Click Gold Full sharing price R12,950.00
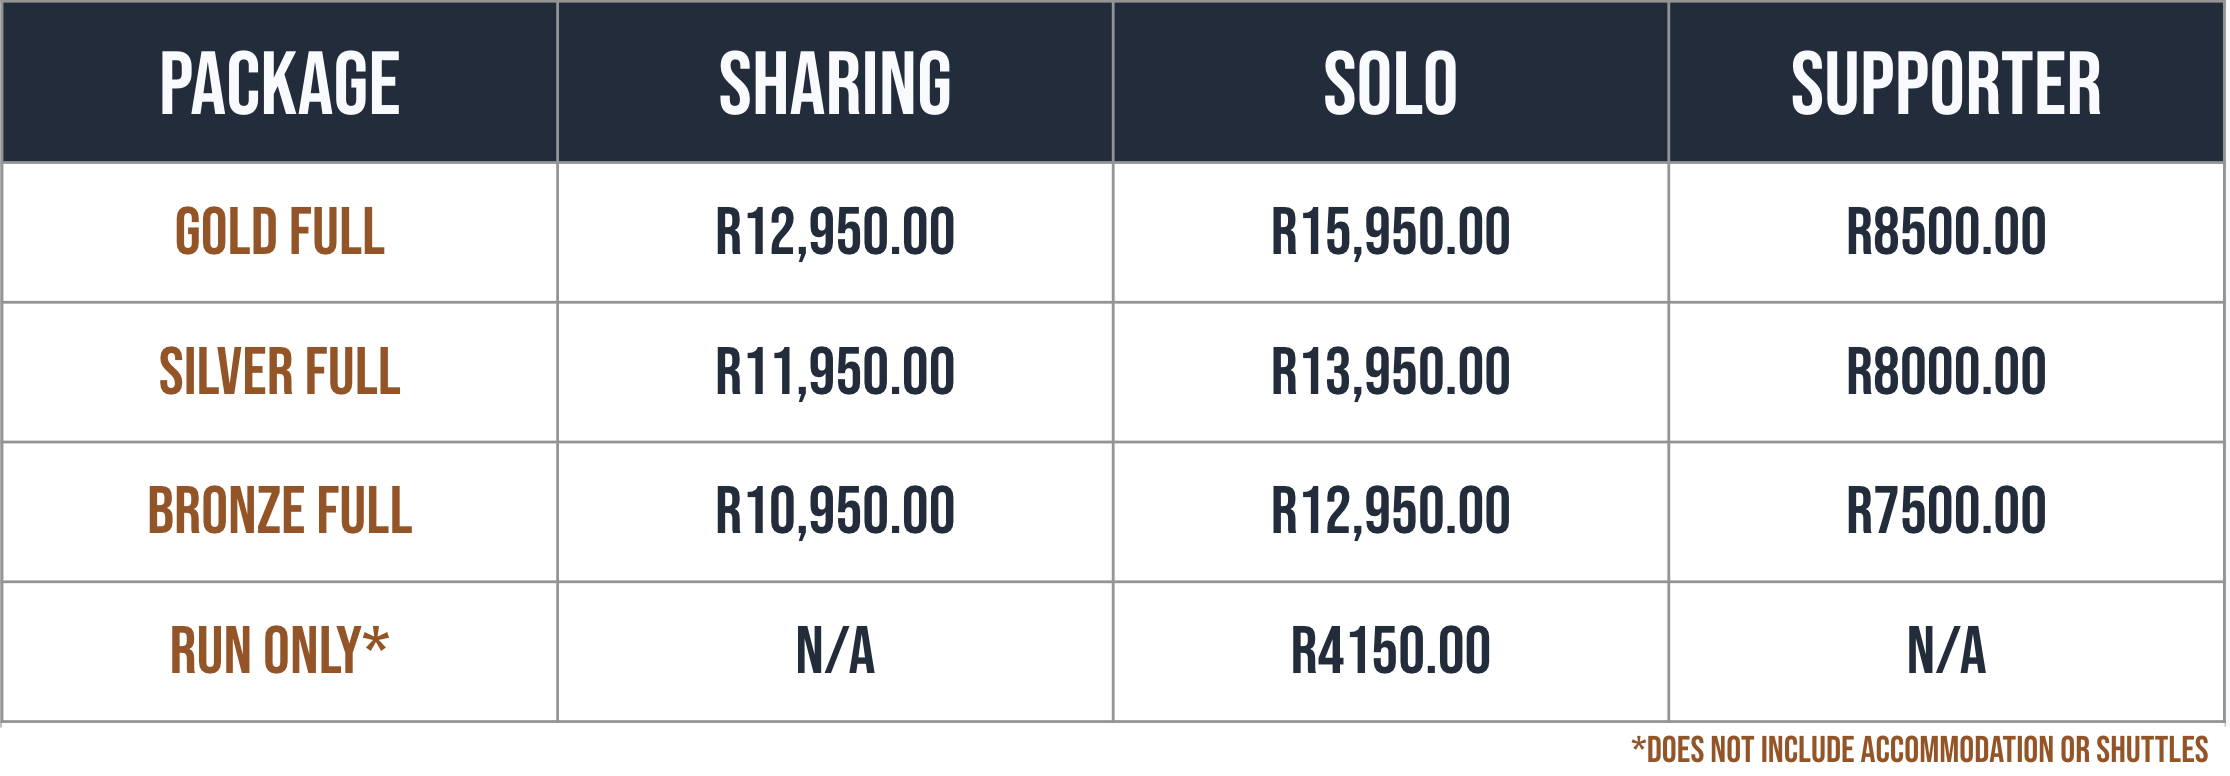 (835, 233)
